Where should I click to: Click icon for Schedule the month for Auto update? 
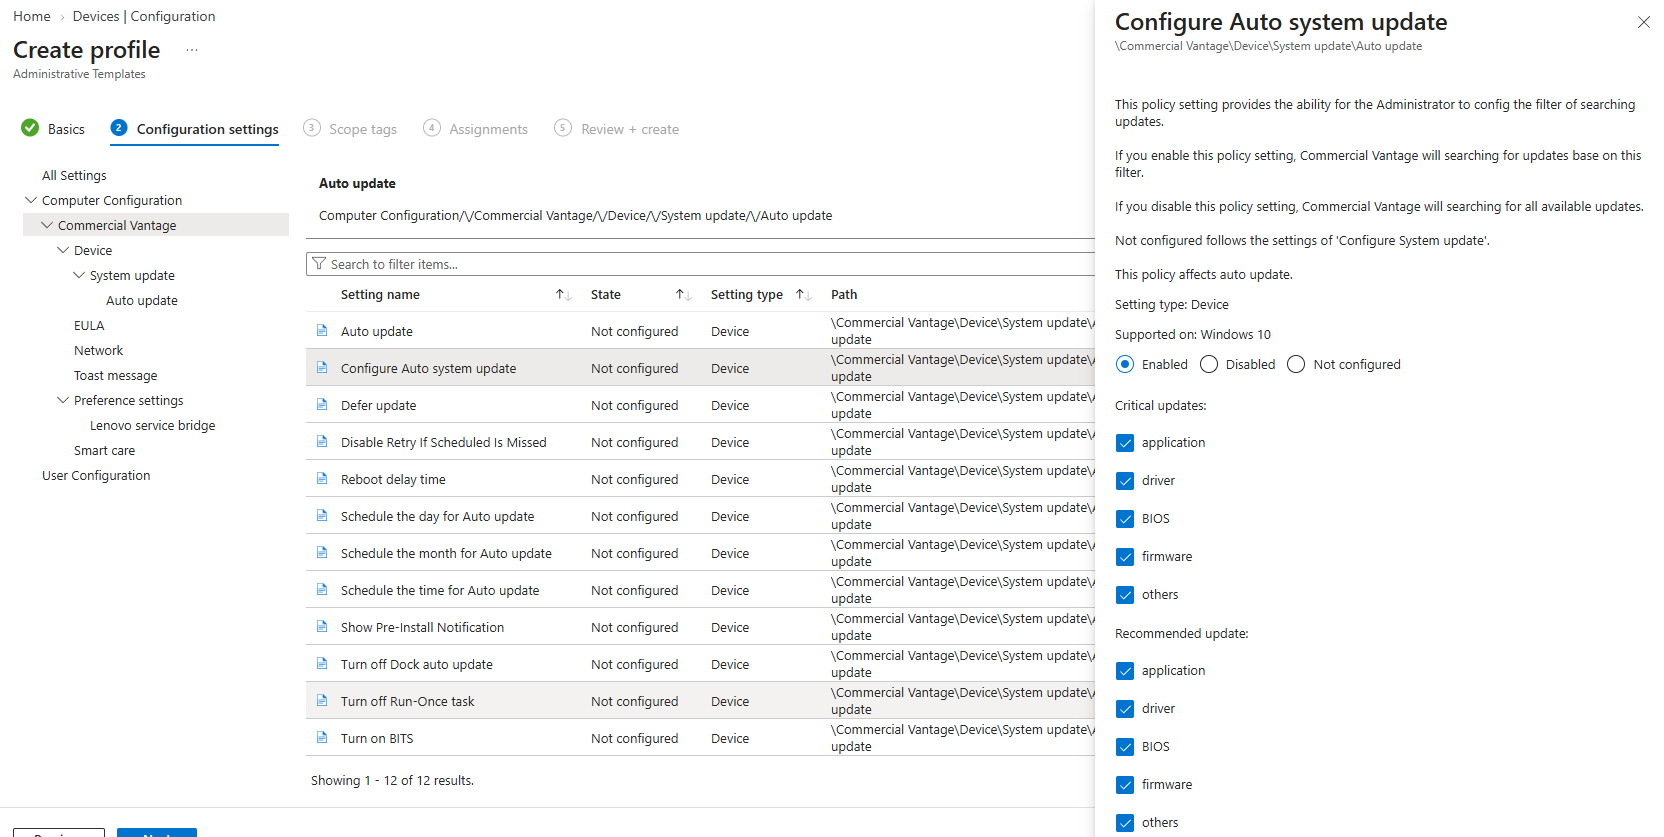click(322, 553)
